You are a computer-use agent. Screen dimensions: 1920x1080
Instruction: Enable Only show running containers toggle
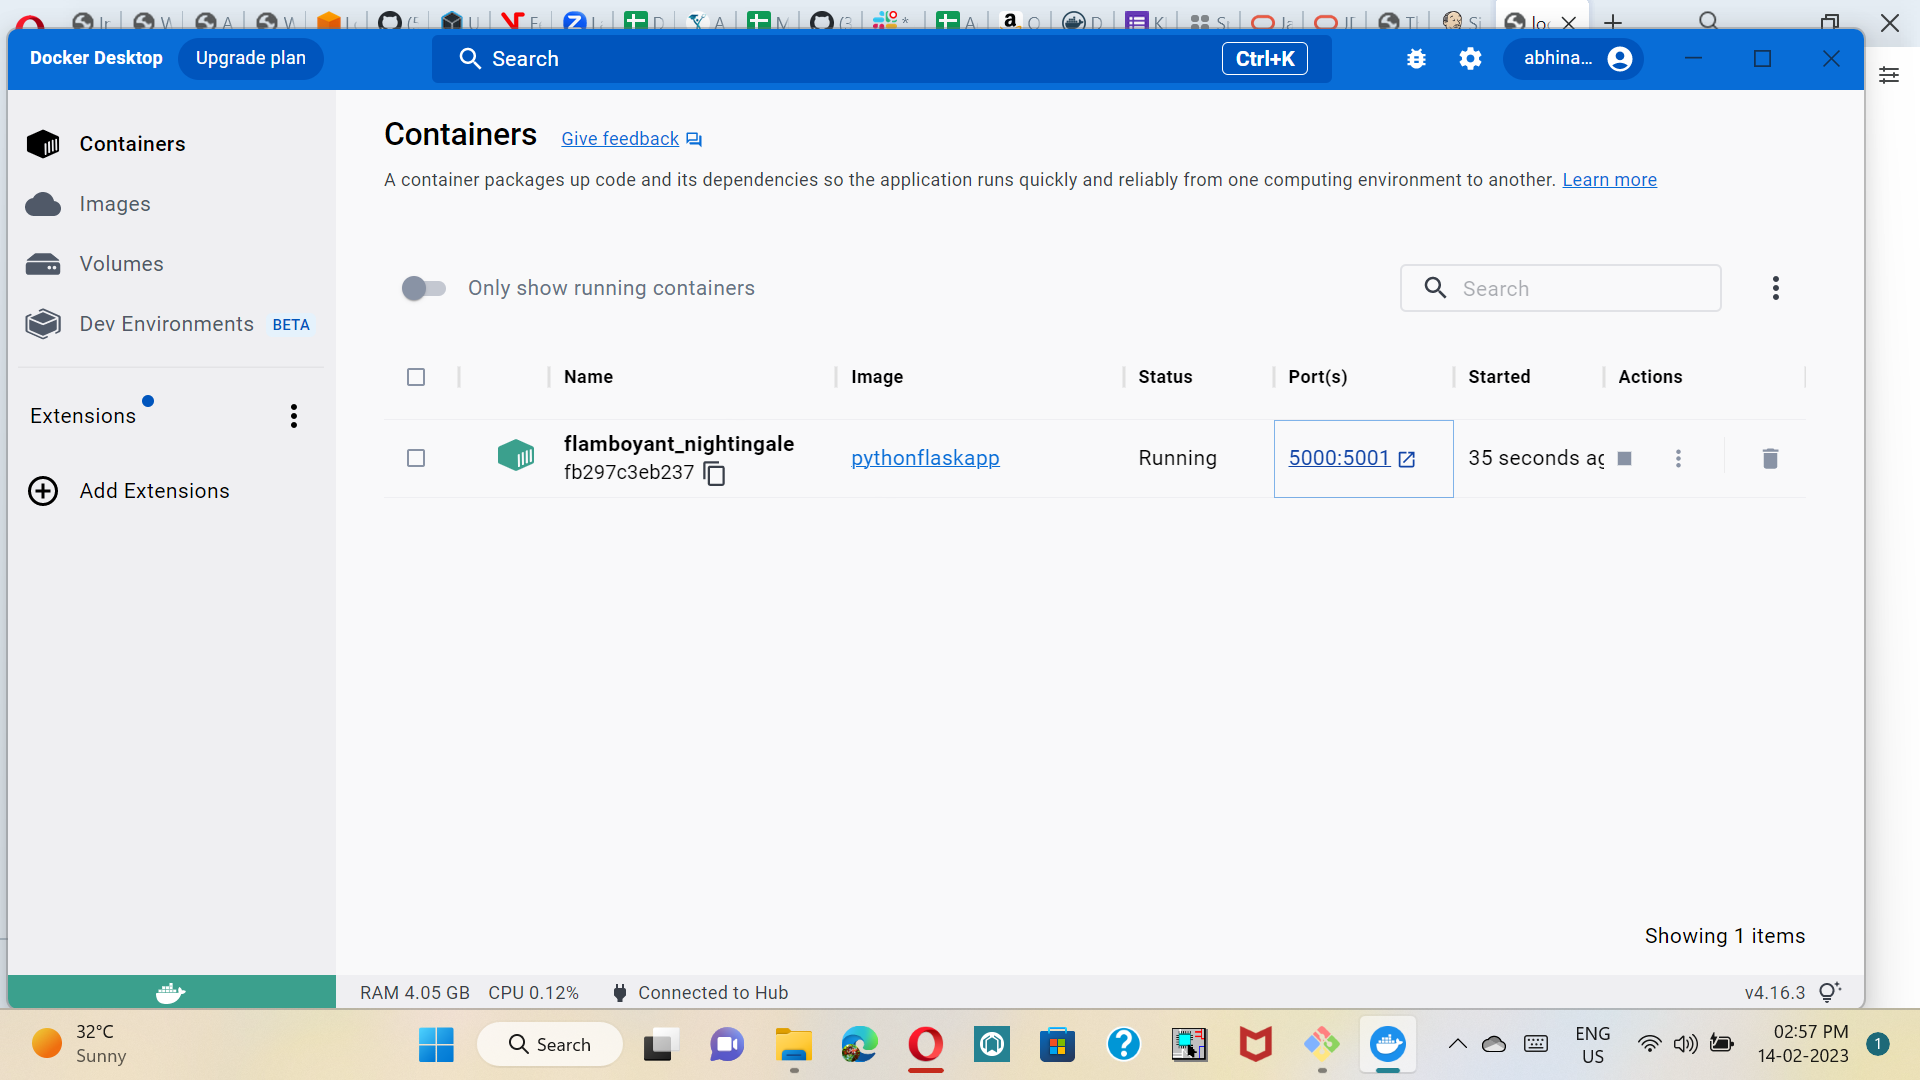coord(423,288)
